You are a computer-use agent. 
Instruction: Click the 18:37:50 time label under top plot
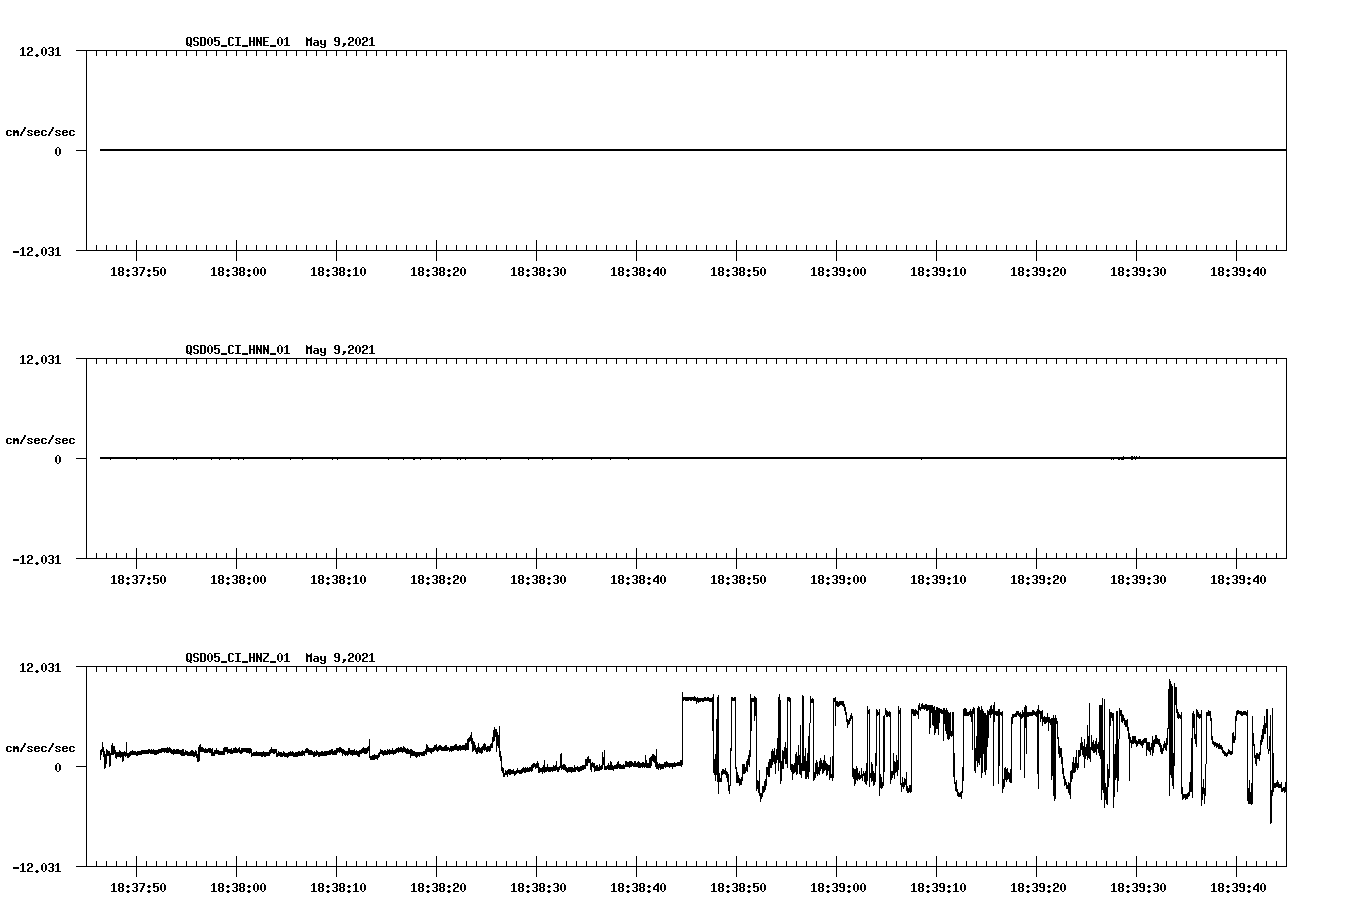click(137, 269)
